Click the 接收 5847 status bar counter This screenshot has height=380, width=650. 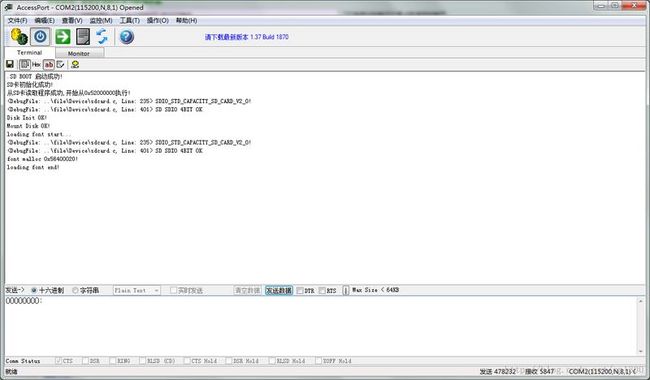pyautogui.click(x=539, y=372)
